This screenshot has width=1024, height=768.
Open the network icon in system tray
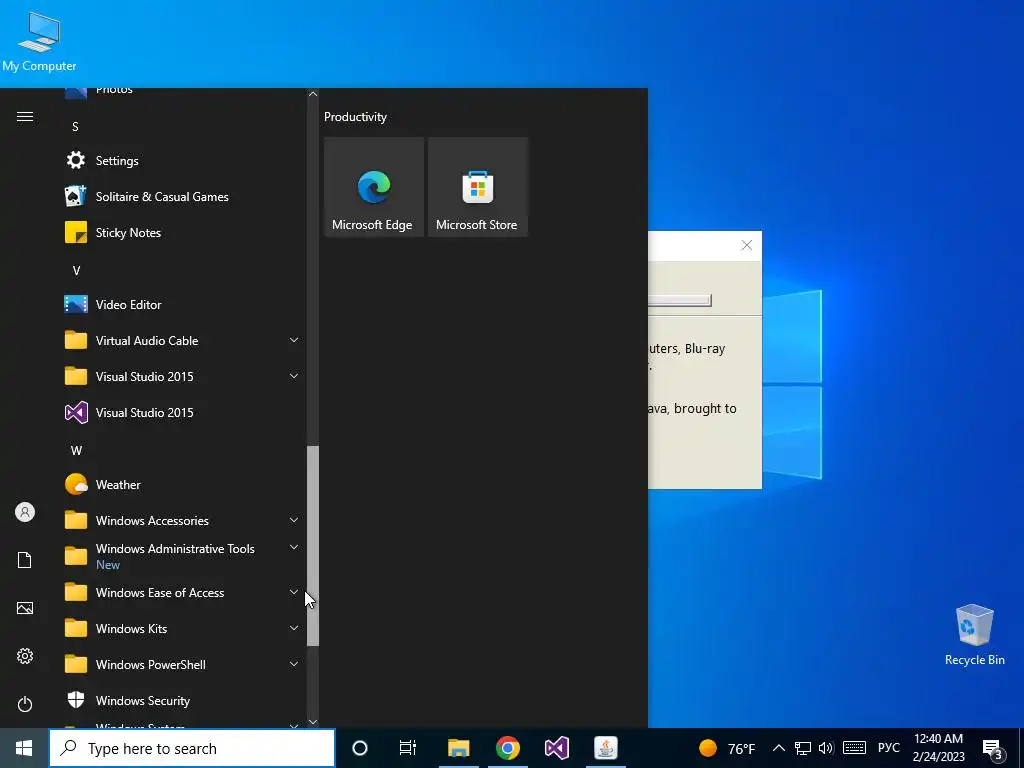click(x=803, y=748)
